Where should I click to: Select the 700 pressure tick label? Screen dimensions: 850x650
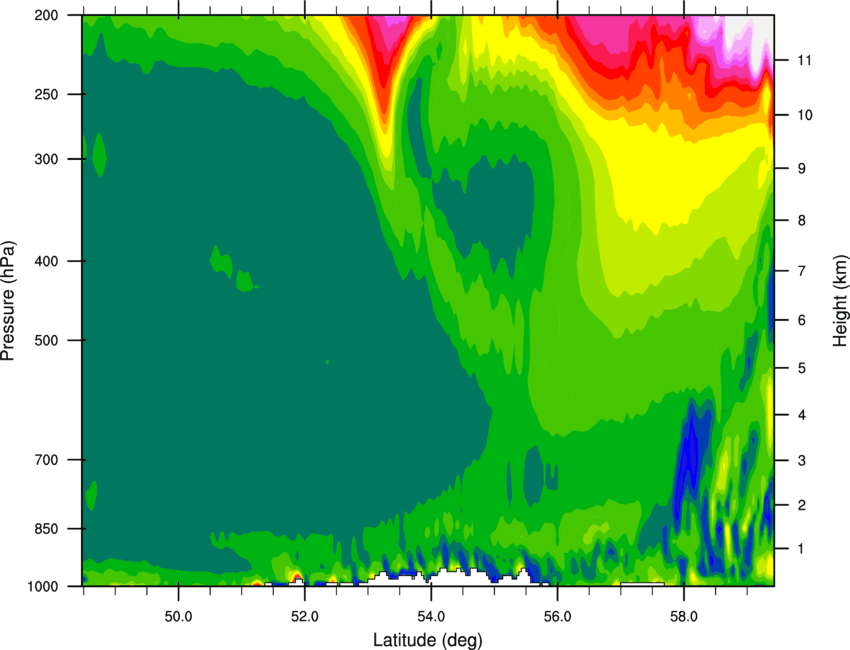point(46,460)
